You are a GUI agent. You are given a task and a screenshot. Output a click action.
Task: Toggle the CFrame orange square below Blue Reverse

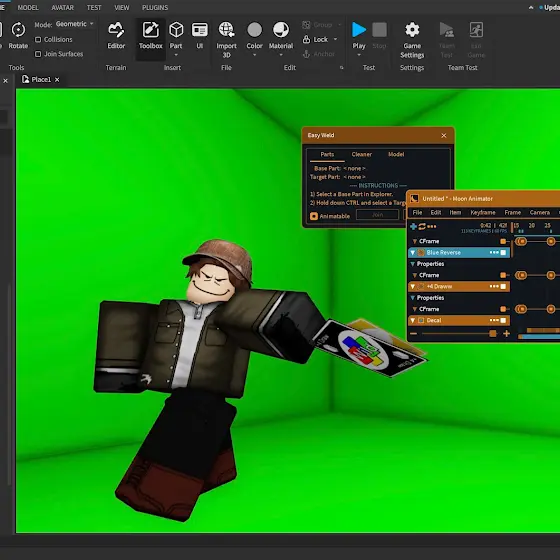pos(503,275)
